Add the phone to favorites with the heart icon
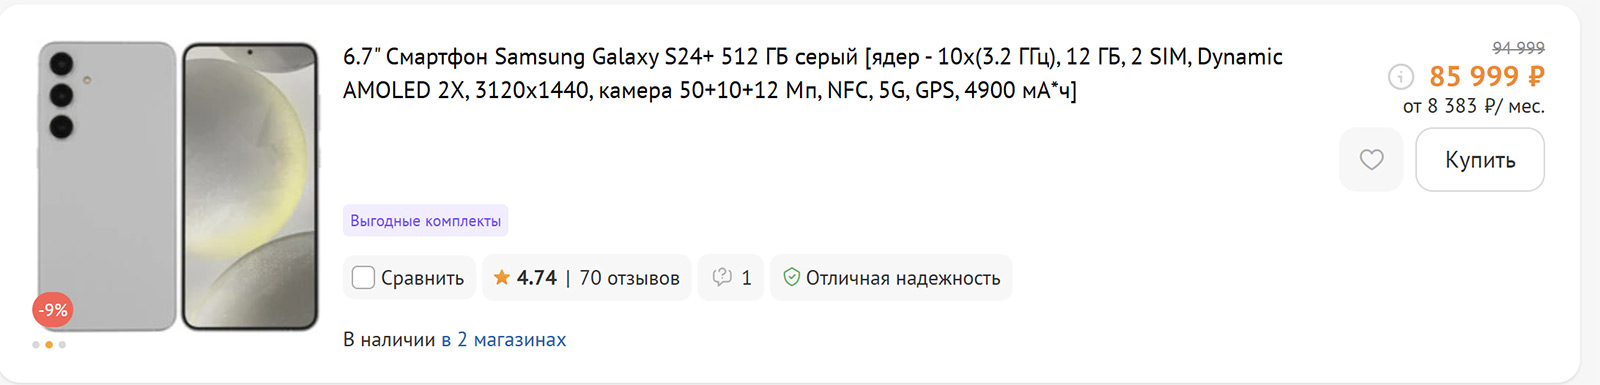 pos(1371,159)
